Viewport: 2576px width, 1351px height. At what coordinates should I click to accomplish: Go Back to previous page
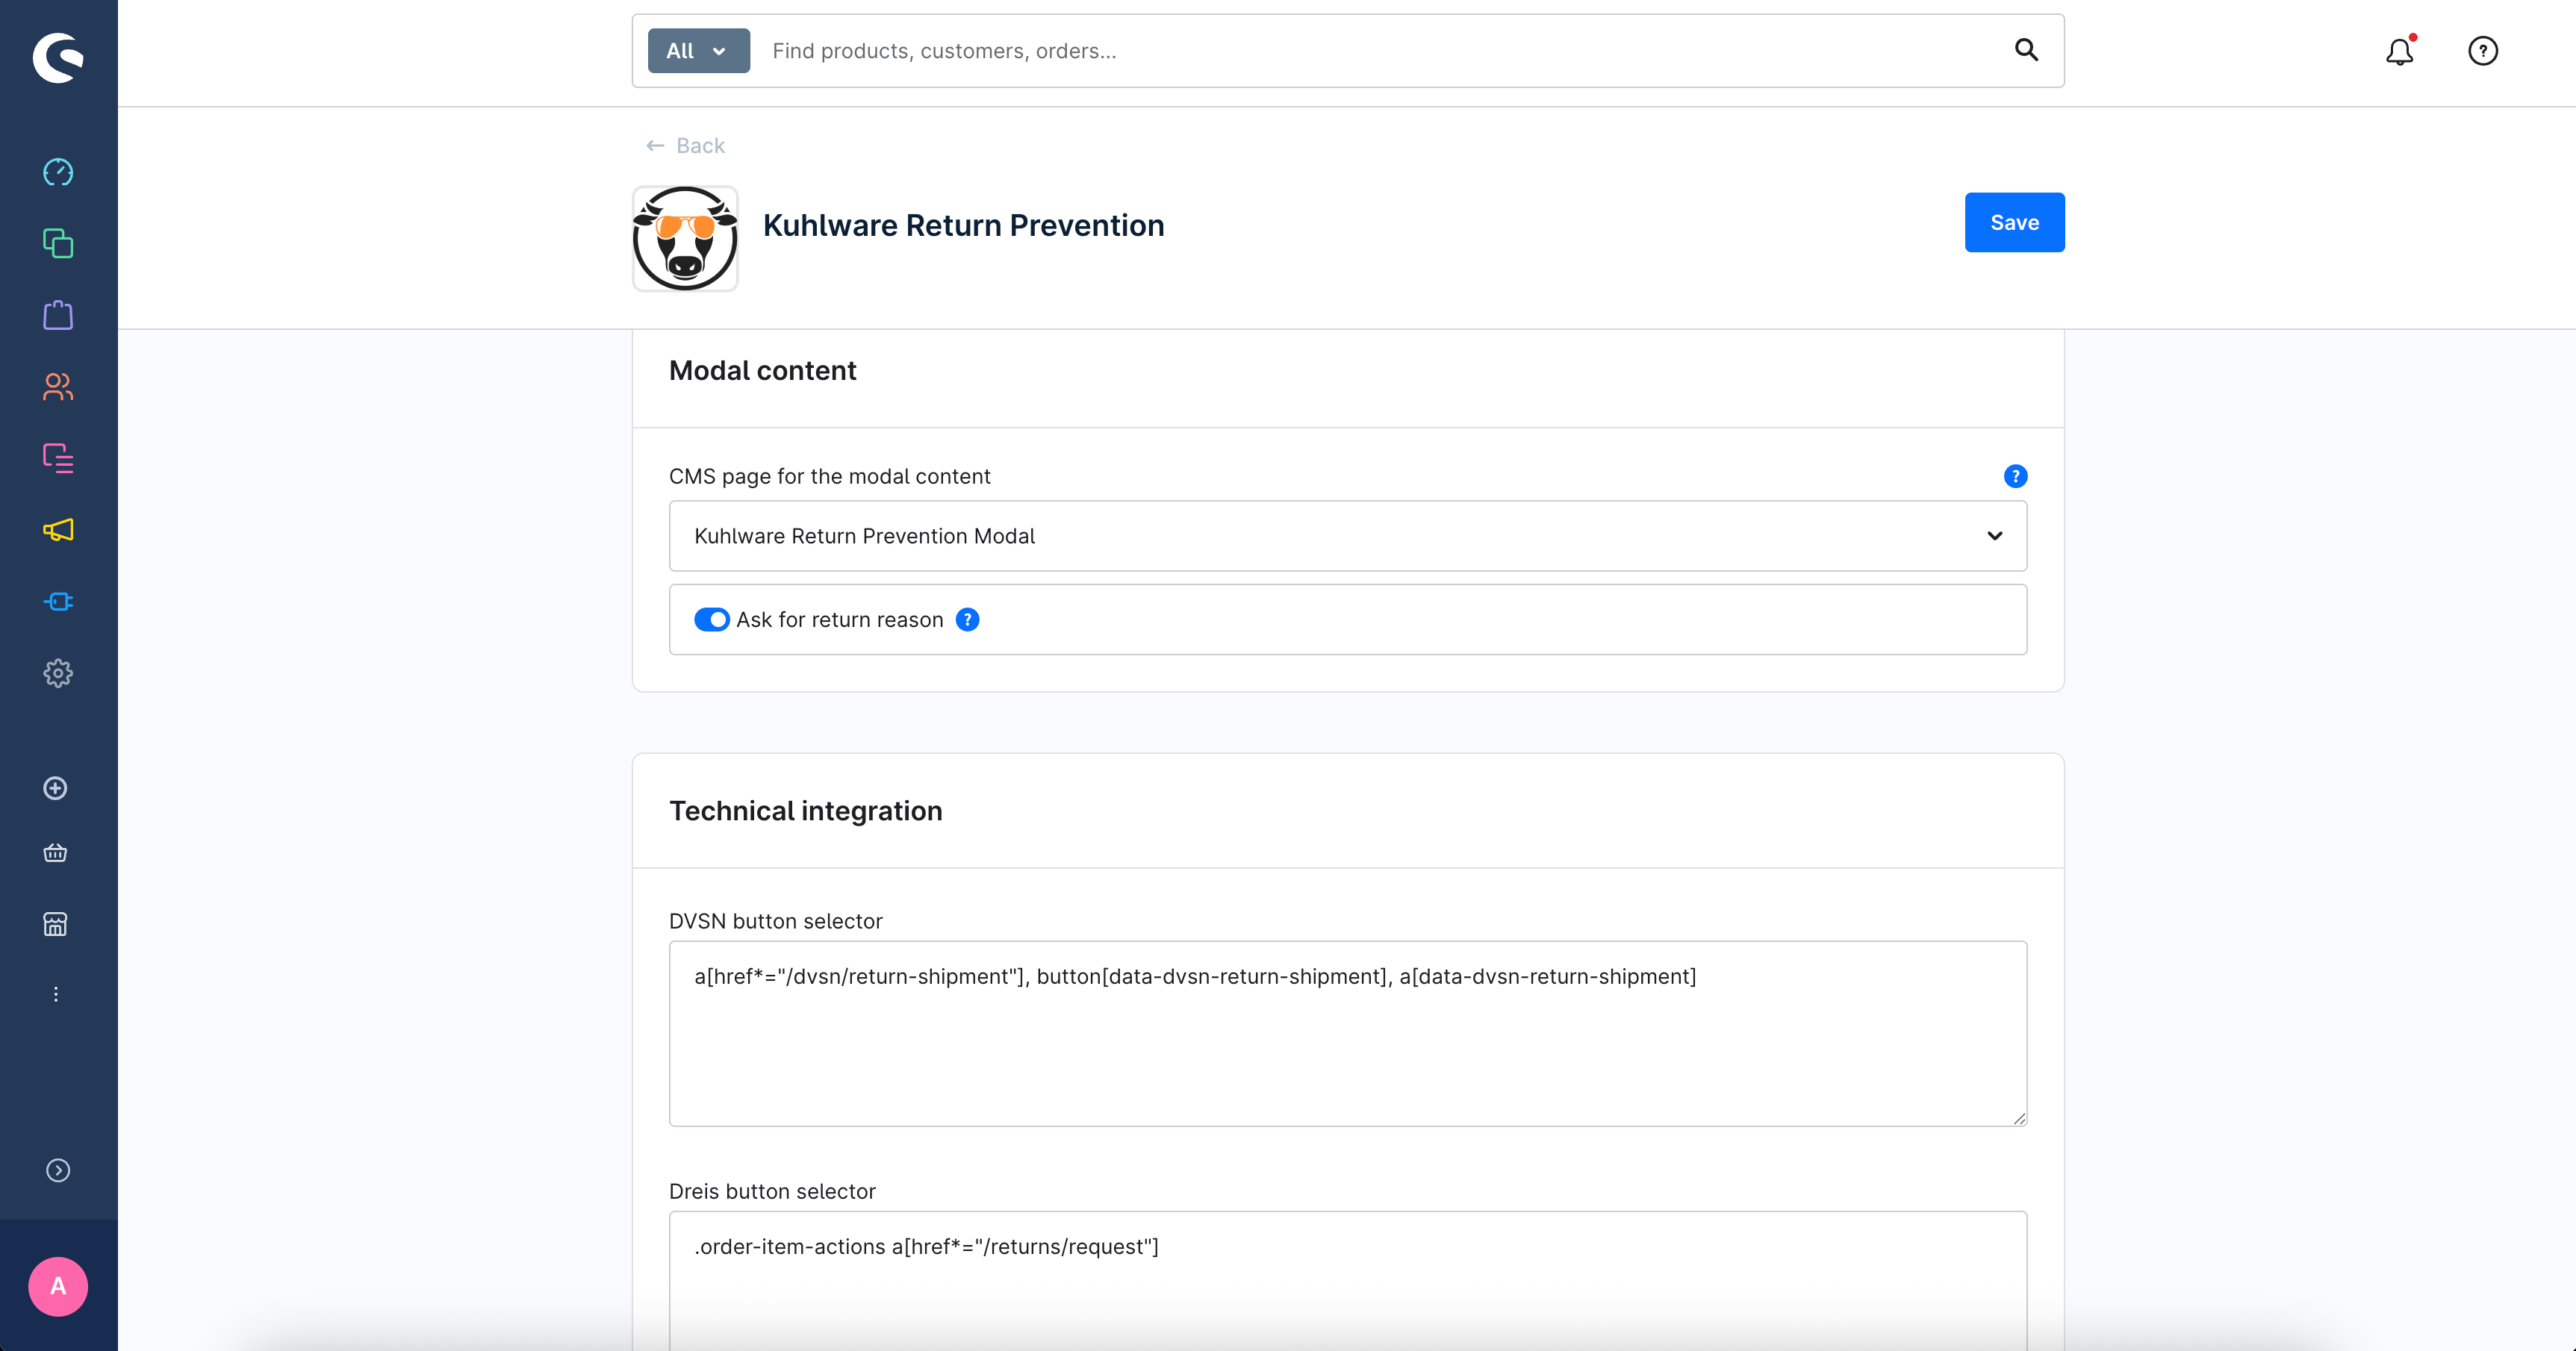pyautogui.click(x=685, y=146)
